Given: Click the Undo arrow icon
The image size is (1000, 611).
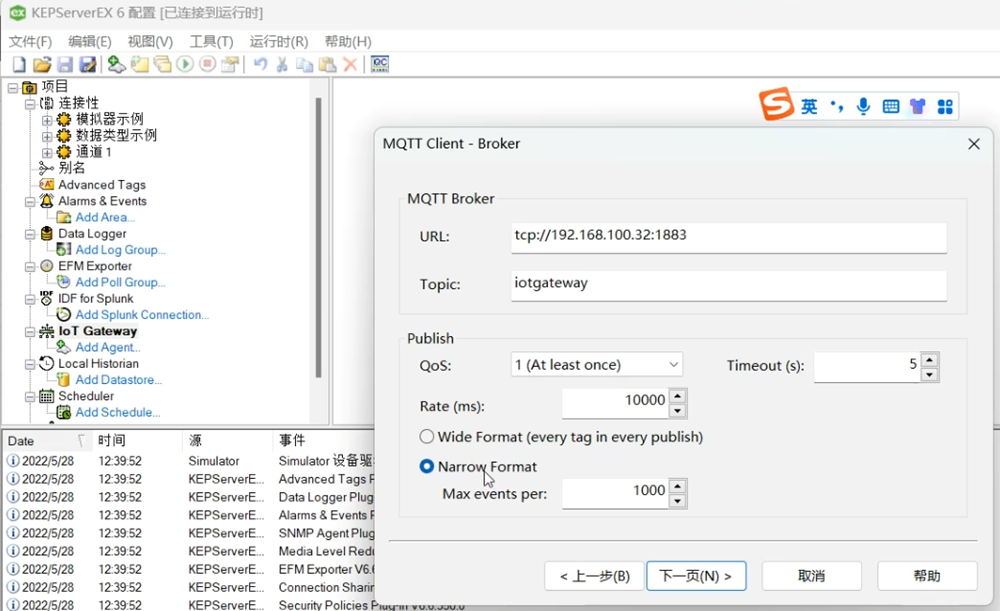Looking at the screenshot, I should point(260,64).
